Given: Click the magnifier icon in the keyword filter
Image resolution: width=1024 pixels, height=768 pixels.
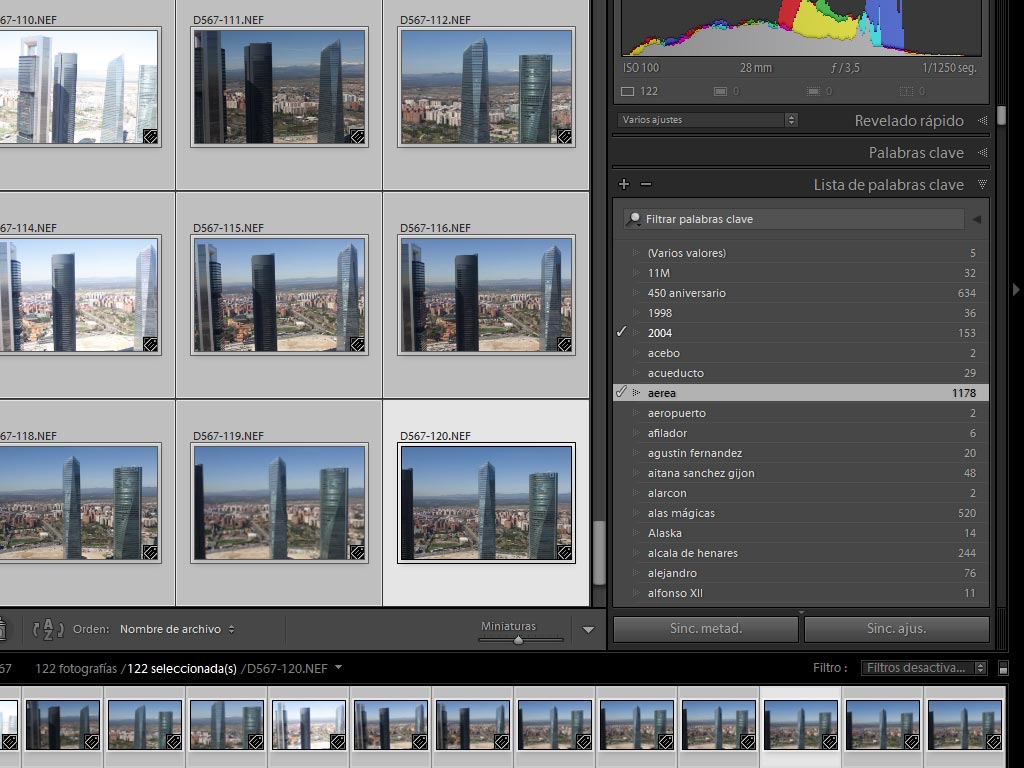Looking at the screenshot, I should (x=633, y=219).
